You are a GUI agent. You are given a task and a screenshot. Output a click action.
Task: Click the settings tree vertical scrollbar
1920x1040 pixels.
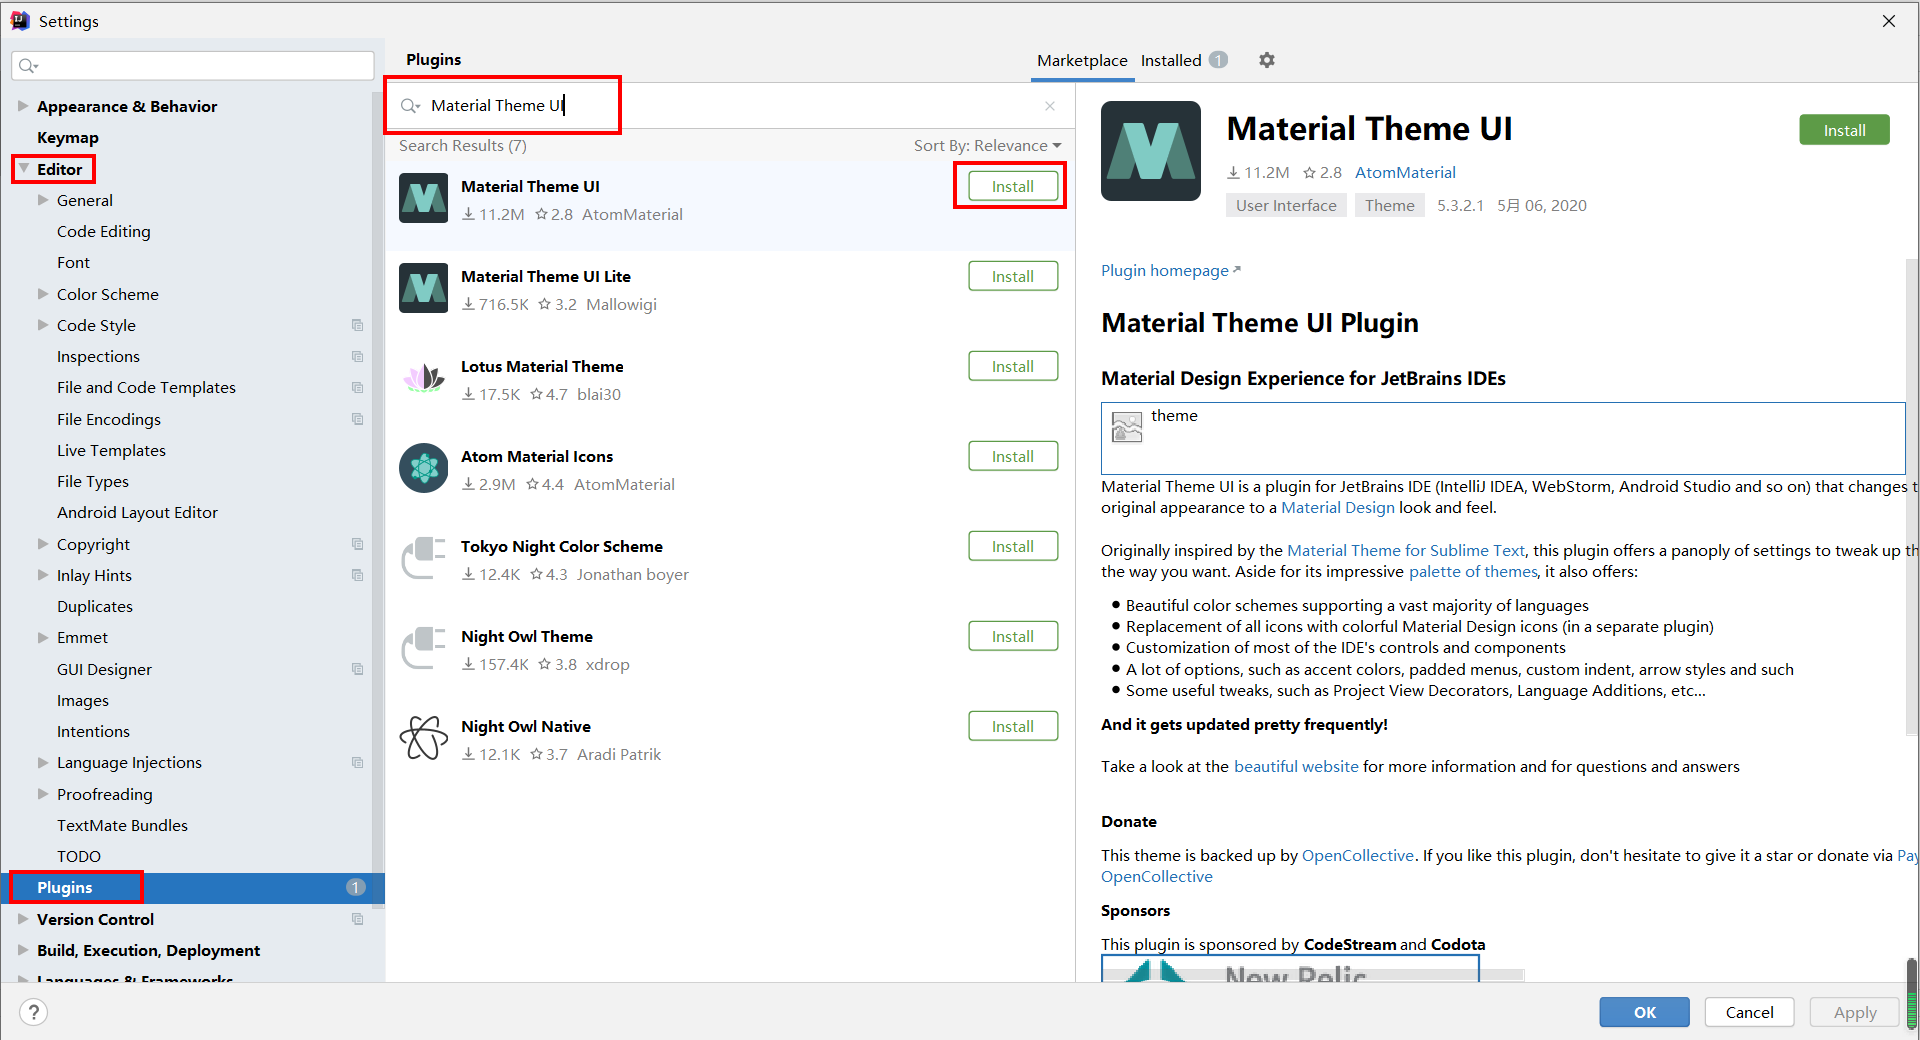[x=378, y=500]
